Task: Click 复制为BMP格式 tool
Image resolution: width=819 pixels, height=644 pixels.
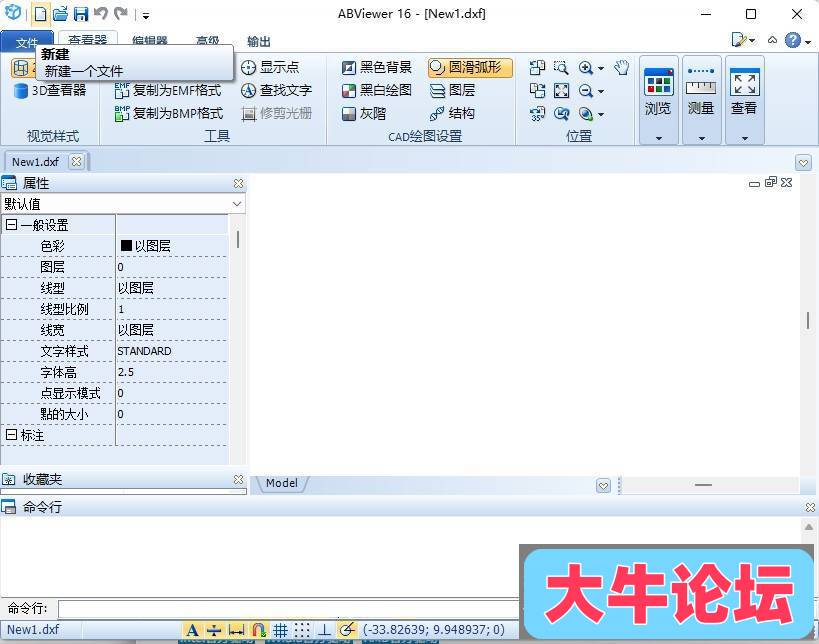Action: [169, 113]
